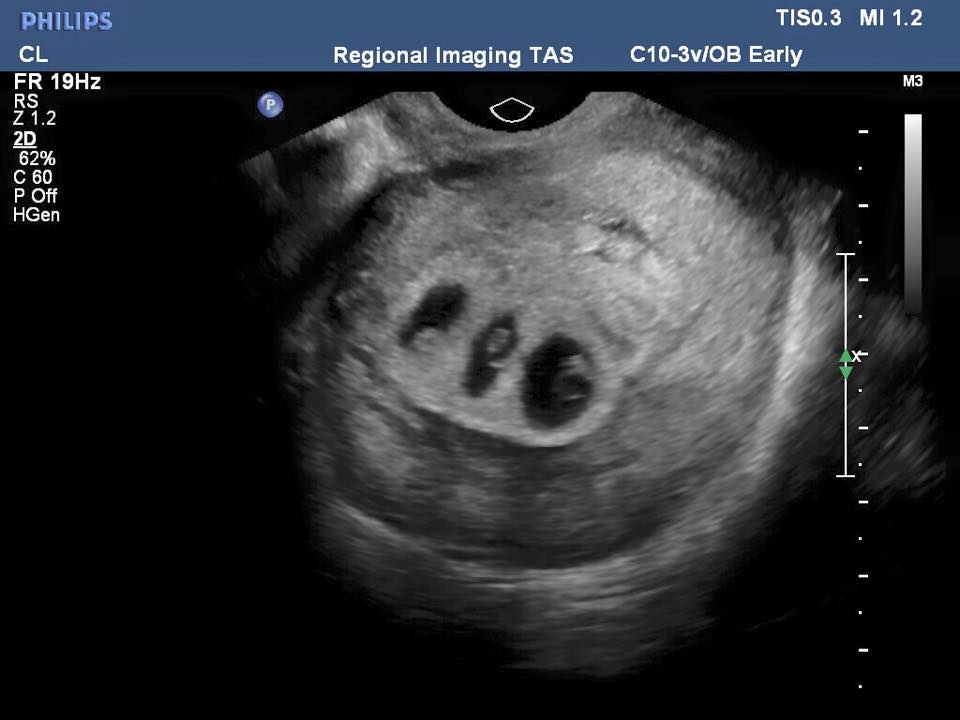Click the FR 19Hz frame rate readout
The height and width of the screenshot is (720, 960).
point(57,82)
